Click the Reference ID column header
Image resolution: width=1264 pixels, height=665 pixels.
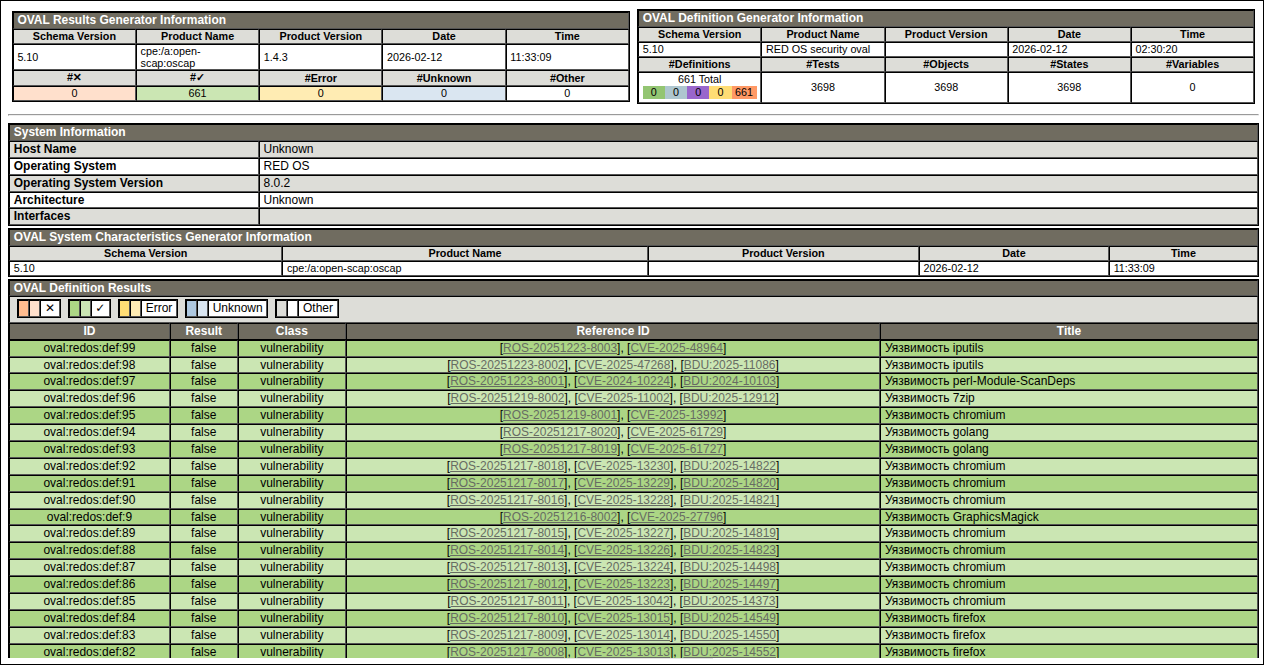613,331
